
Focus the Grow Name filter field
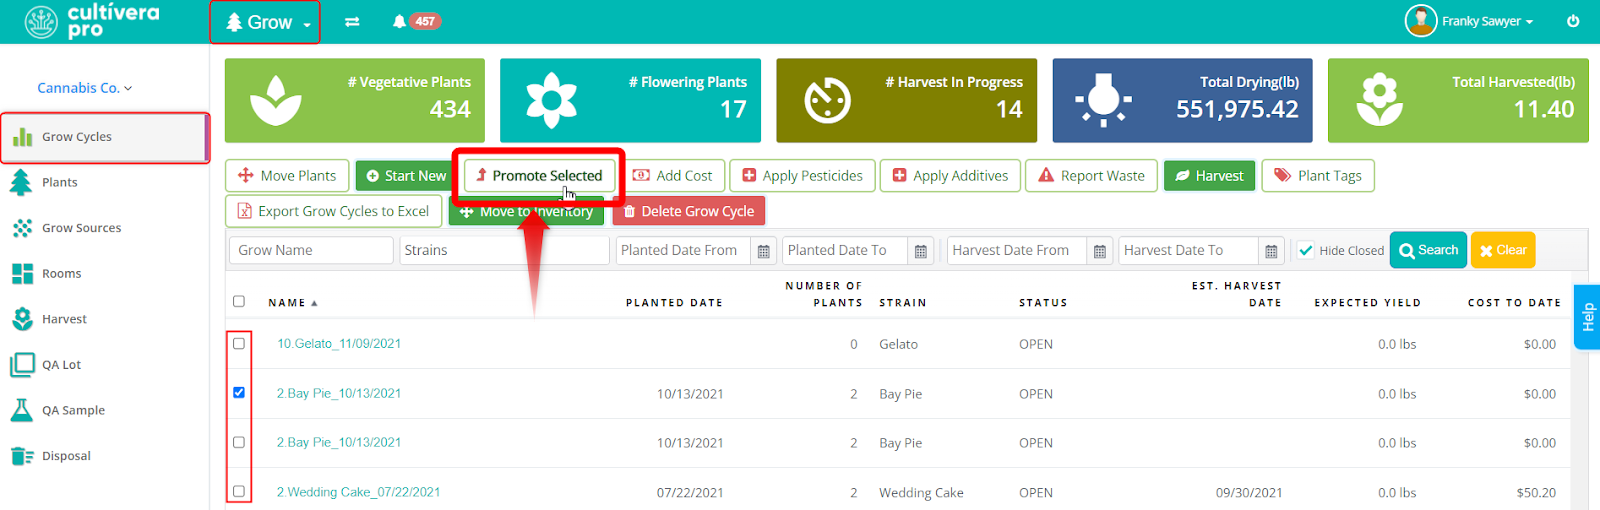pyautogui.click(x=311, y=250)
